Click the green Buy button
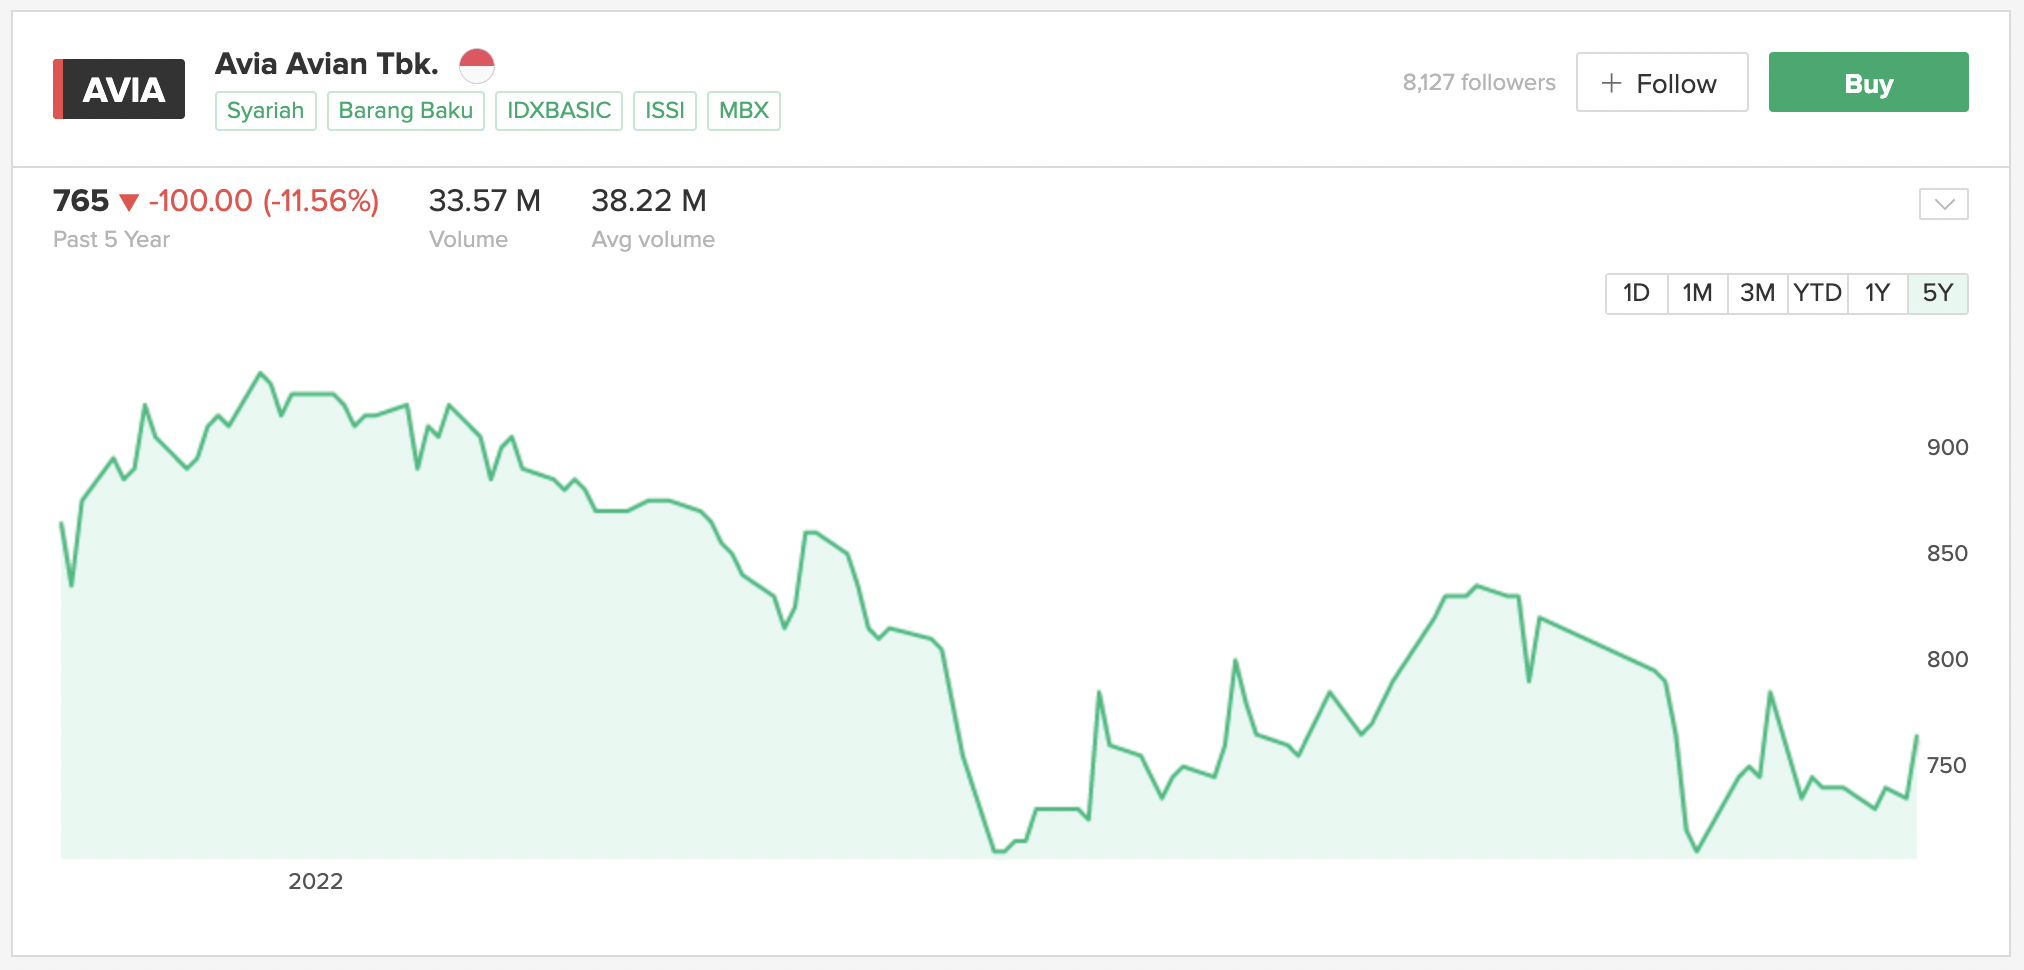2024x970 pixels. [1869, 82]
